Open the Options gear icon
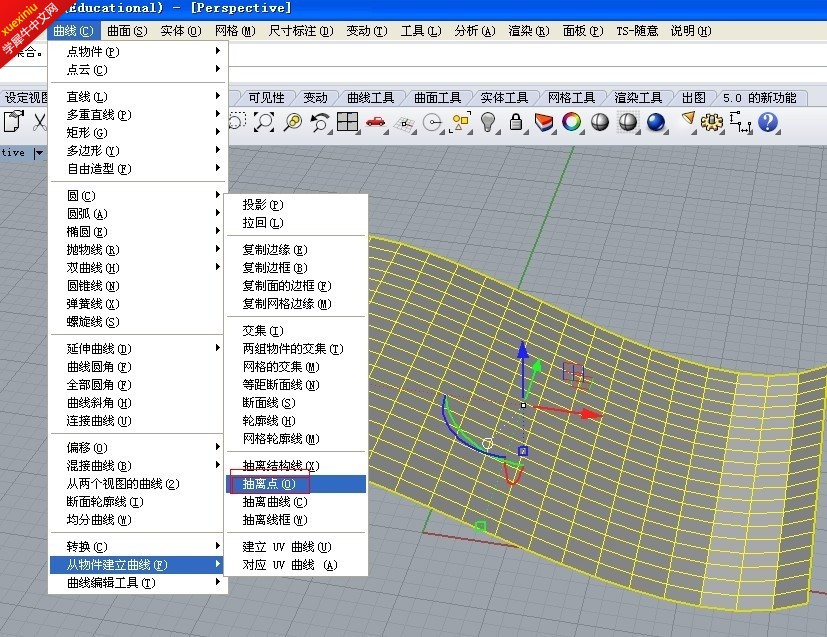Image resolution: width=827 pixels, height=637 pixels. click(712, 122)
